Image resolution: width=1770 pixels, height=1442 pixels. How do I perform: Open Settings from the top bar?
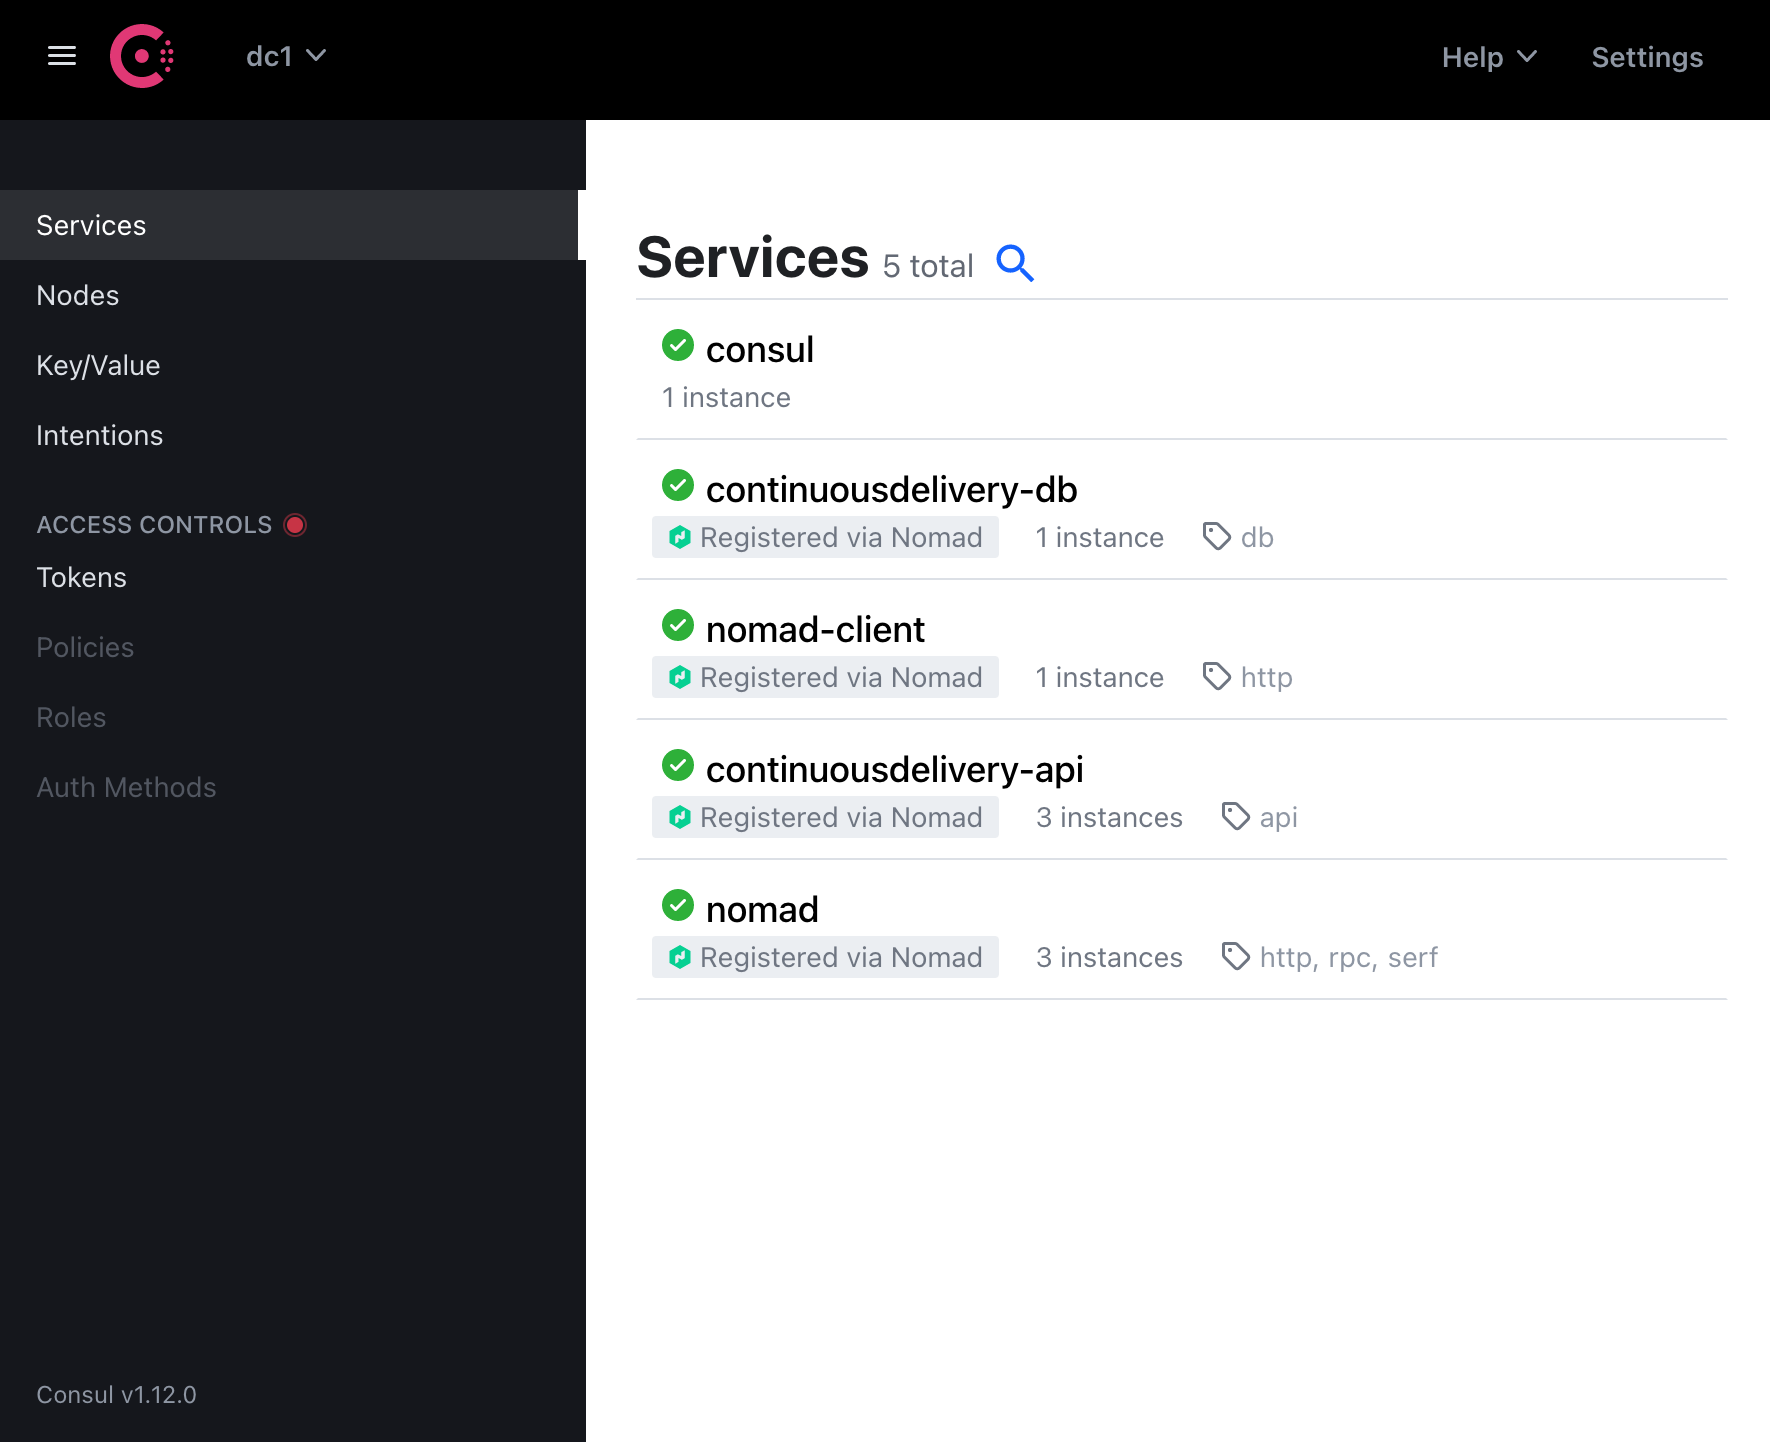coord(1647,57)
